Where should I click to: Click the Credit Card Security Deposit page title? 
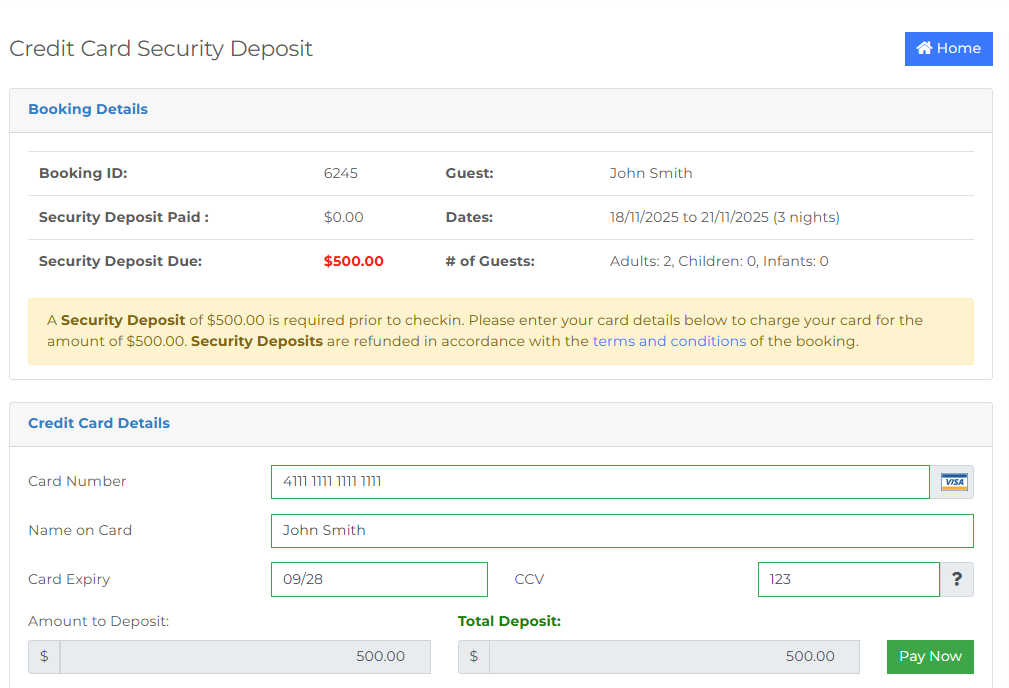pos(161,49)
